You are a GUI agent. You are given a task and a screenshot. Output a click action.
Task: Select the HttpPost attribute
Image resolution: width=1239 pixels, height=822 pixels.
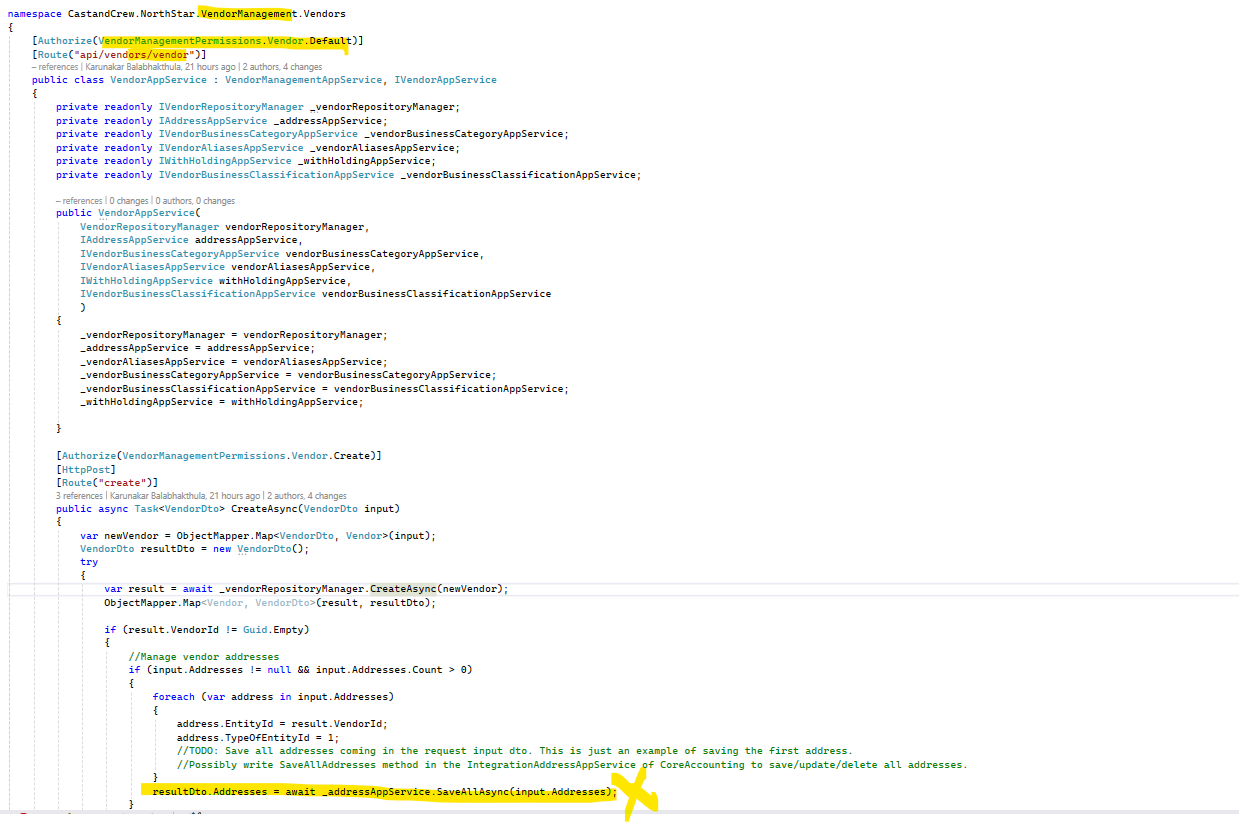[x=87, y=469]
